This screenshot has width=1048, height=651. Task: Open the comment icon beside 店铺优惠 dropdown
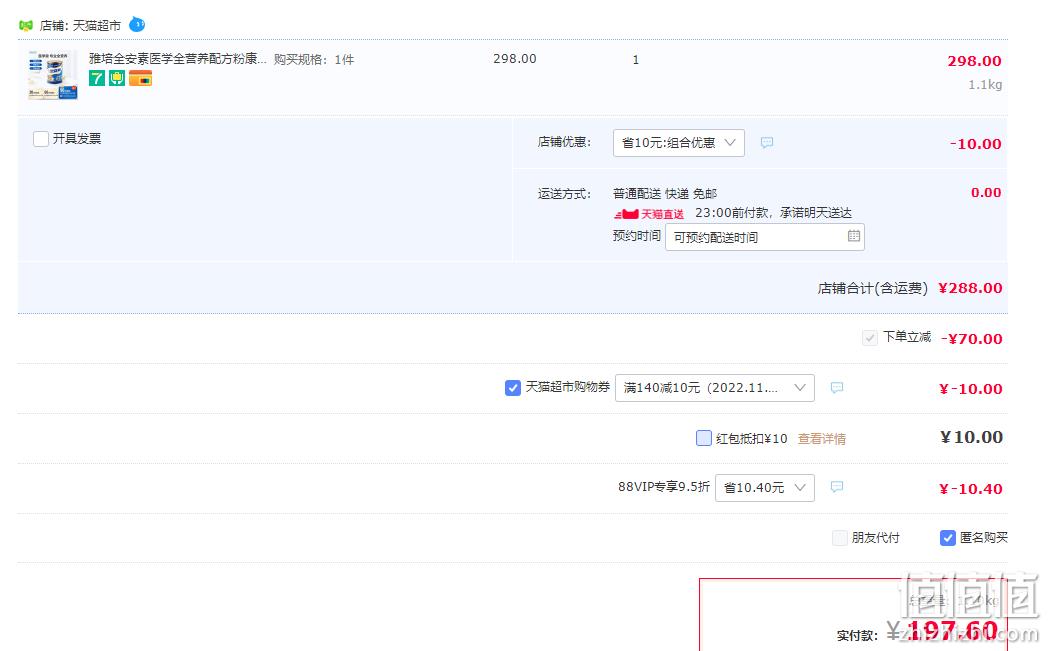[767, 142]
